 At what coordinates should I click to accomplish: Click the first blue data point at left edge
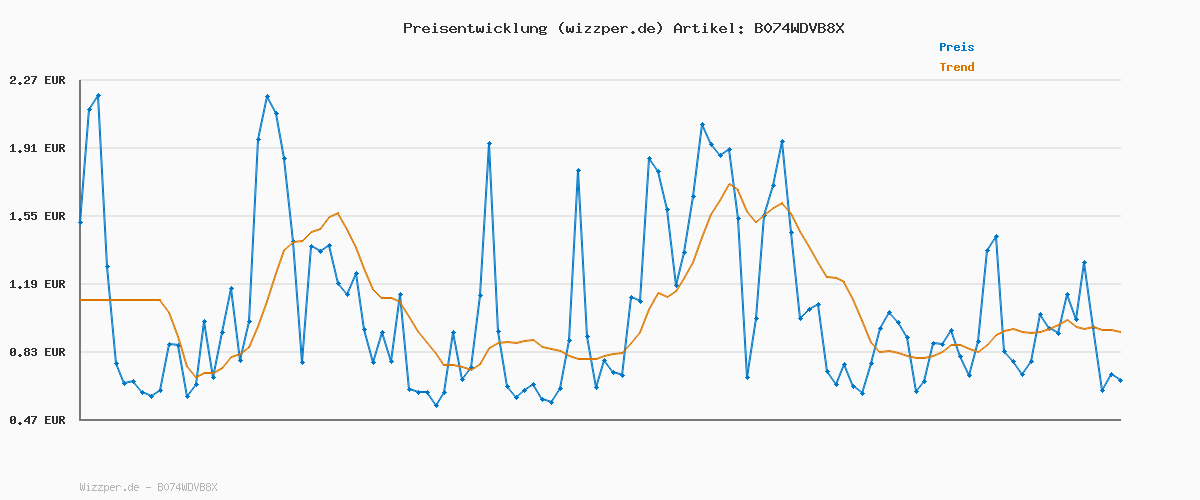[x=80, y=222]
